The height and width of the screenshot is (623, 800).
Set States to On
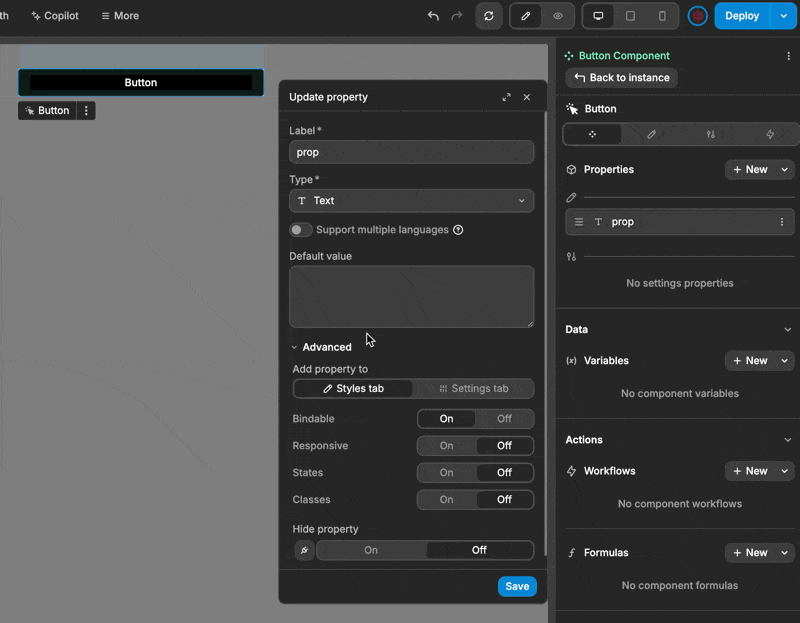(x=446, y=472)
